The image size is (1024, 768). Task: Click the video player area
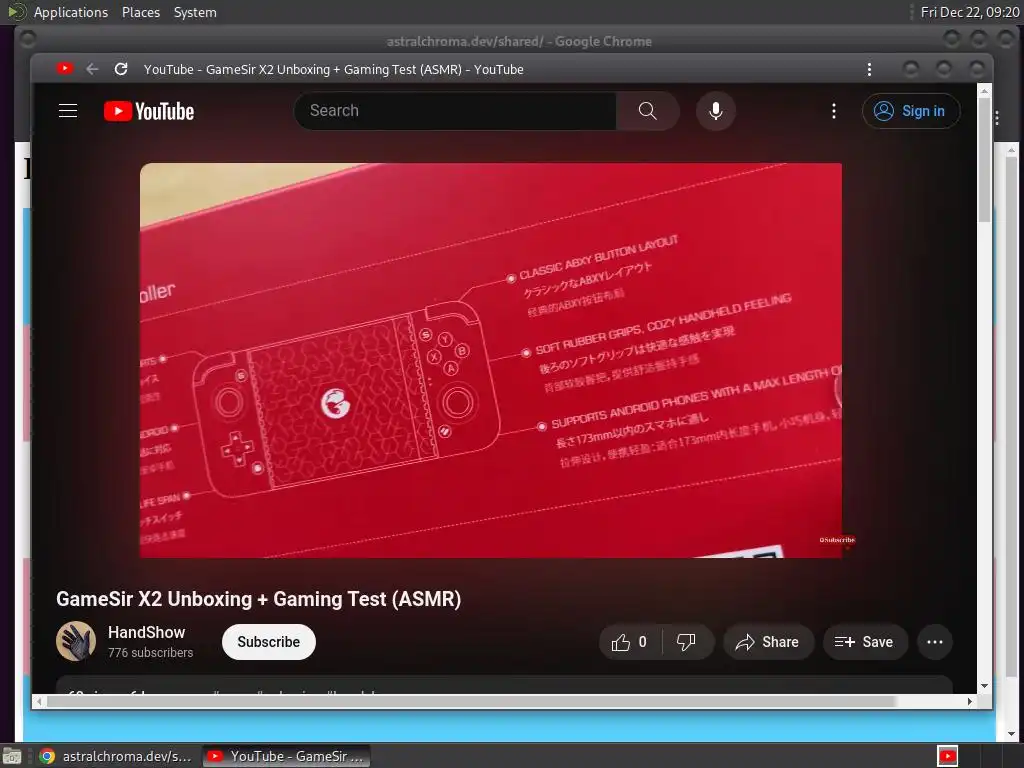pos(490,360)
